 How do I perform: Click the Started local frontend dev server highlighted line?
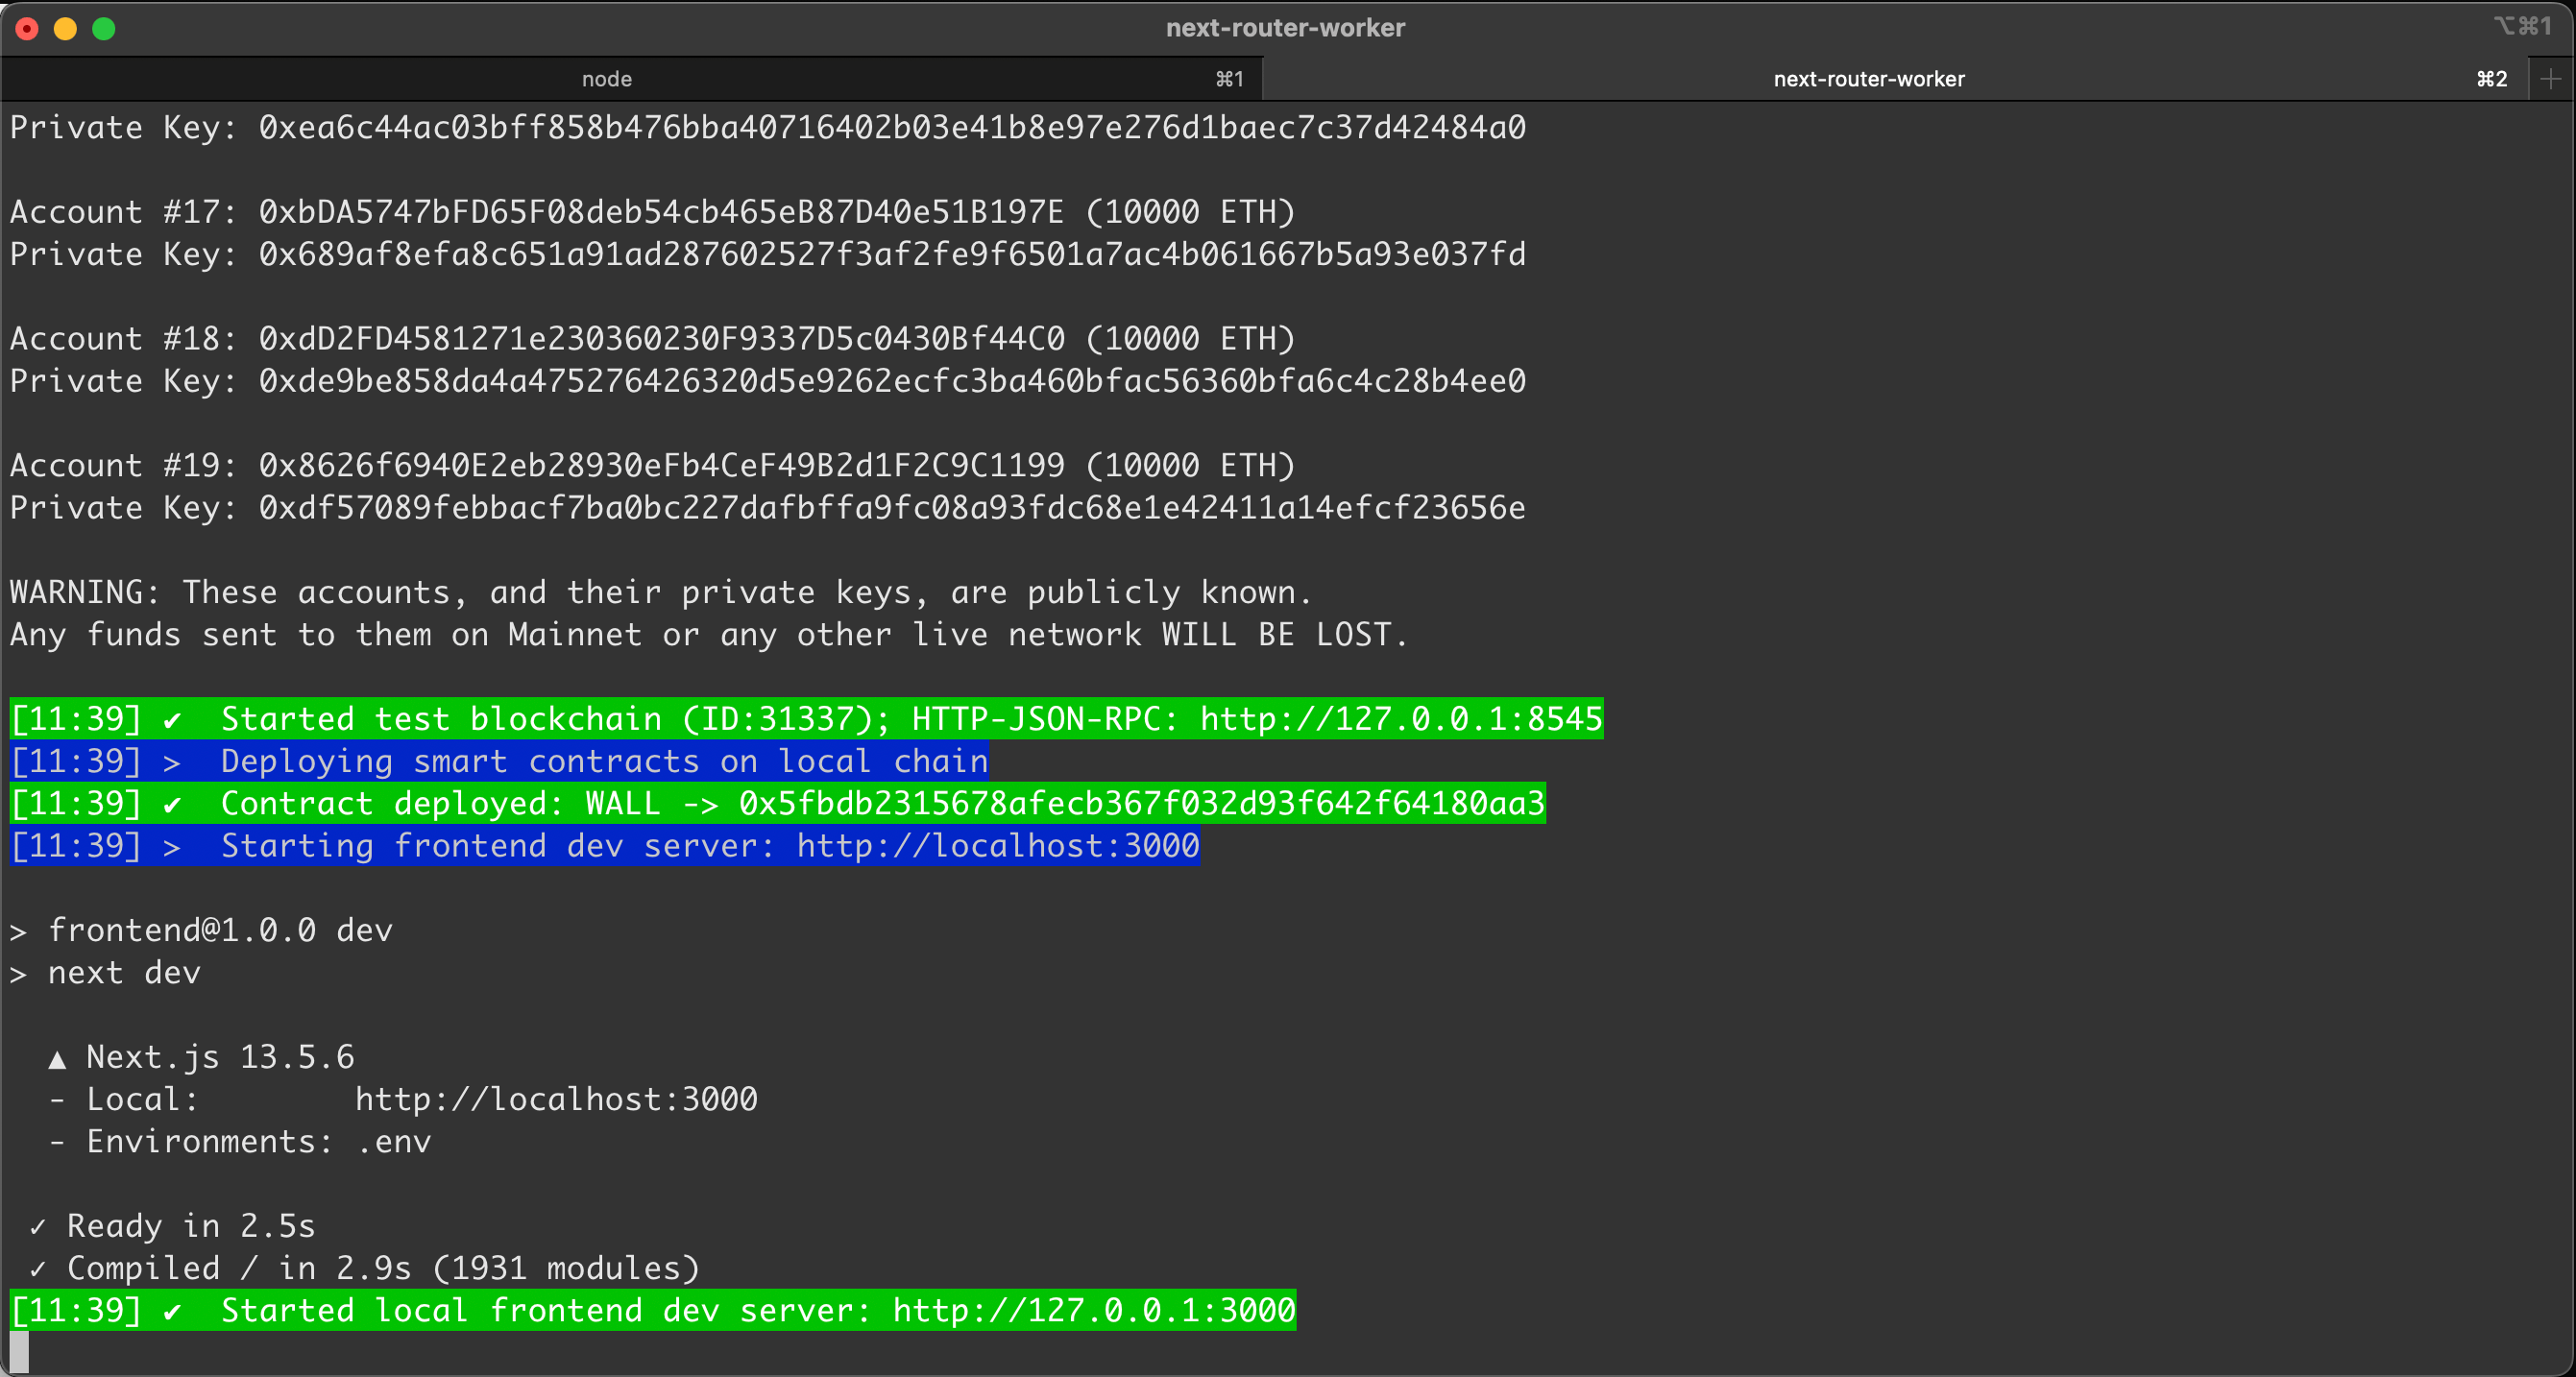(650, 1310)
